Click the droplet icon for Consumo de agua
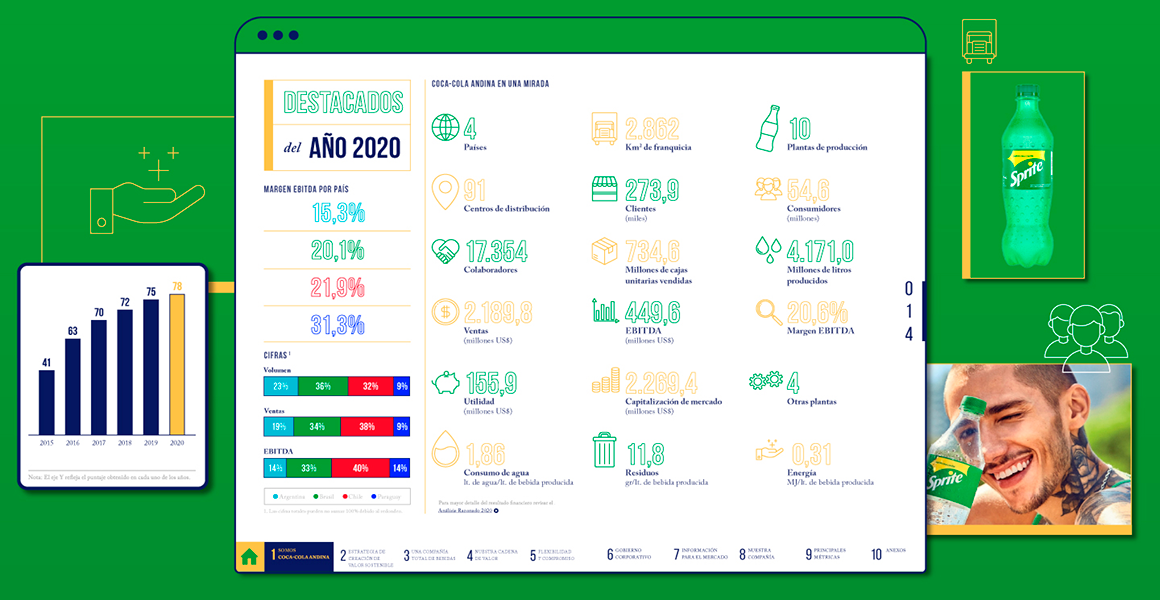 click(x=445, y=451)
